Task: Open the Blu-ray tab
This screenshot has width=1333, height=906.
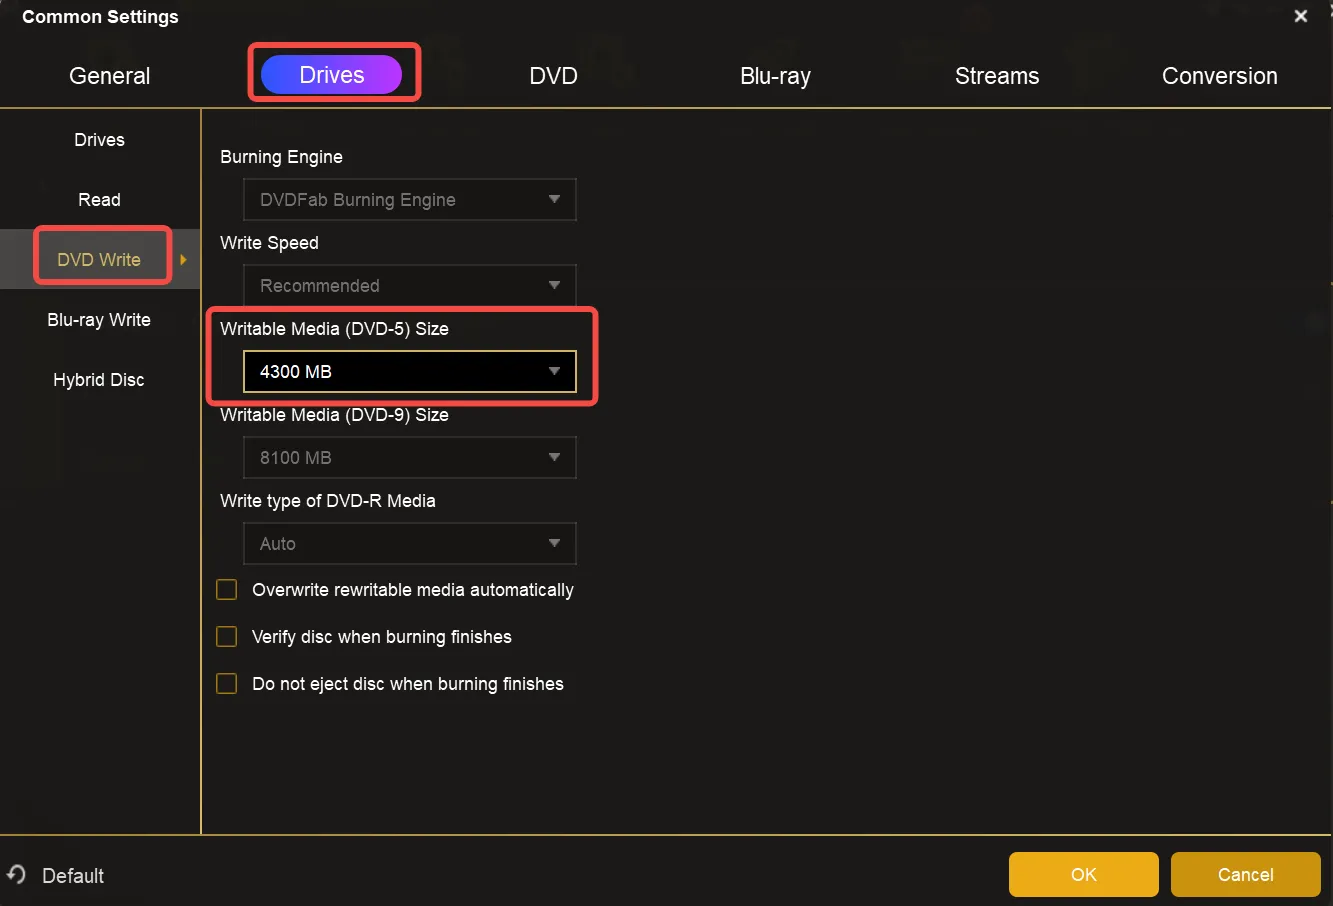Action: pos(775,76)
